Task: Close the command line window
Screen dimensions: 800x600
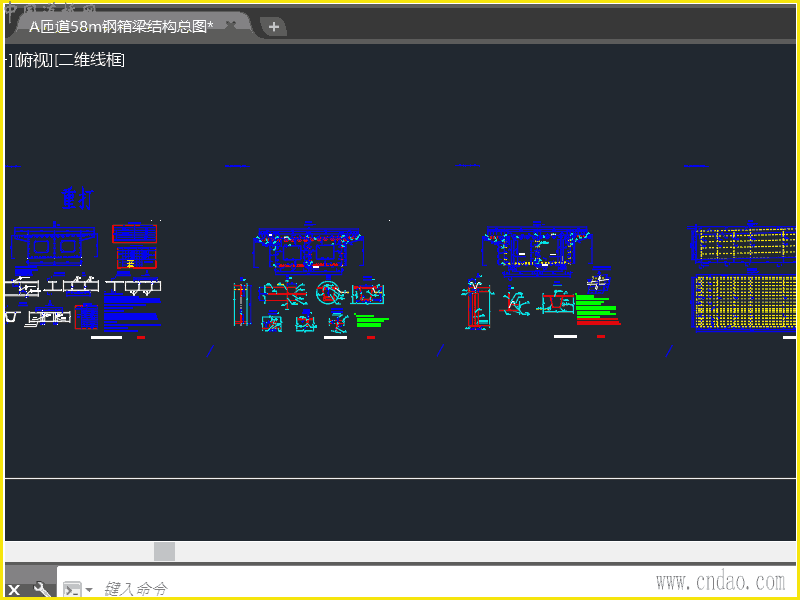Action: (14, 590)
